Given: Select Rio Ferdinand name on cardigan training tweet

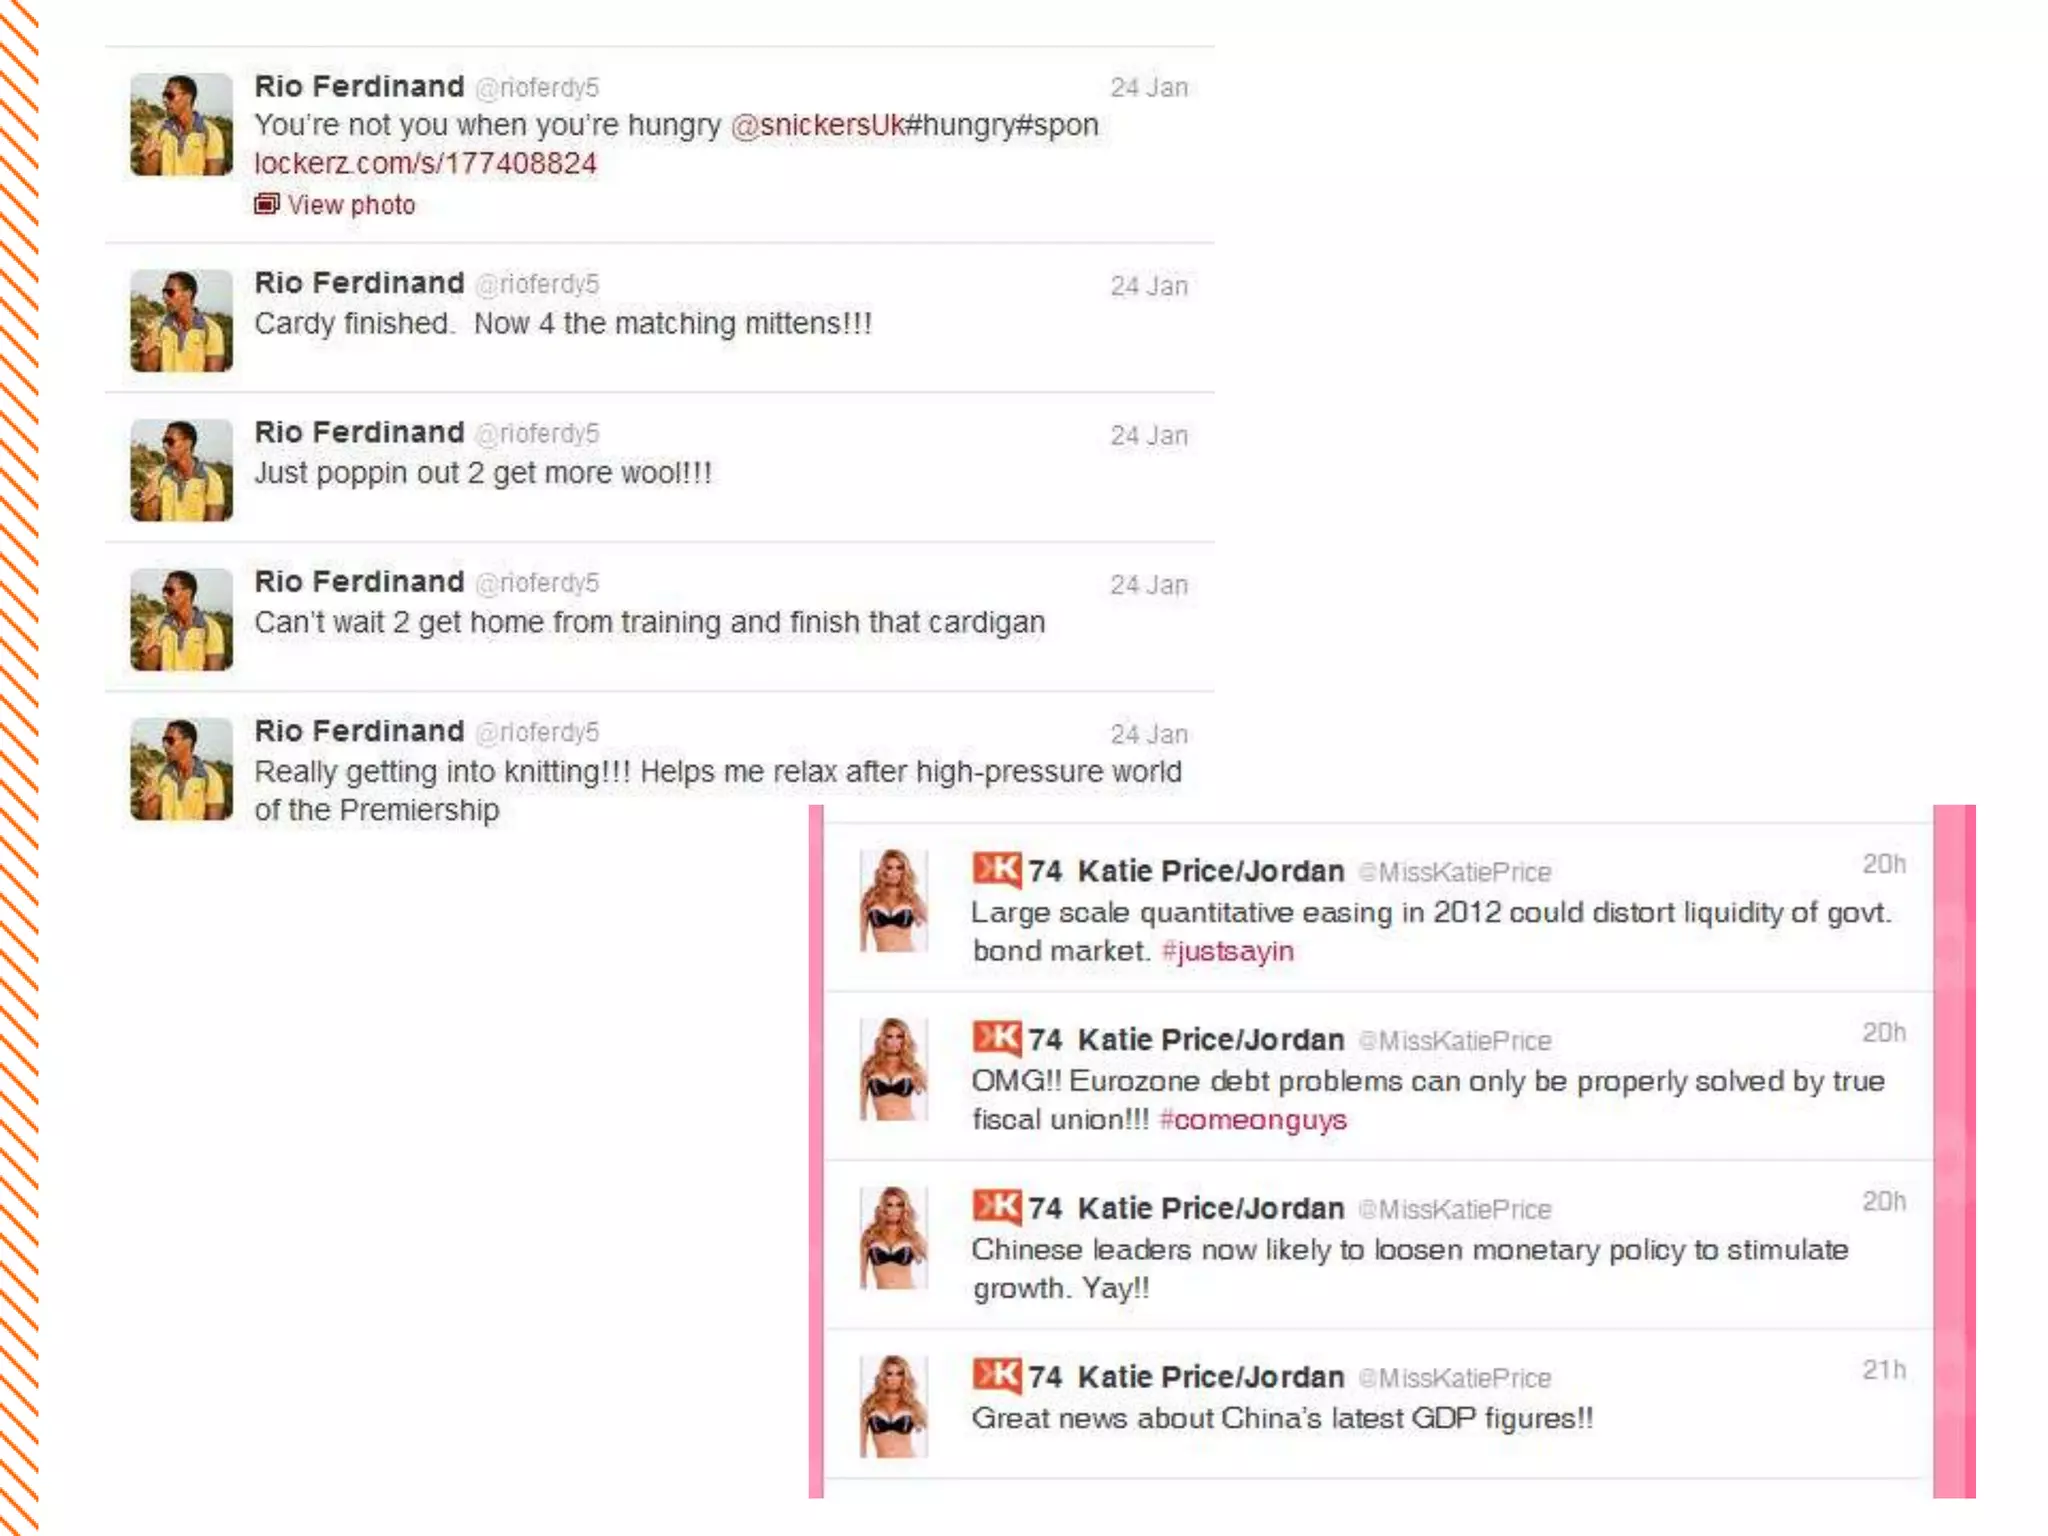Looking at the screenshot, I should (359, 582).
